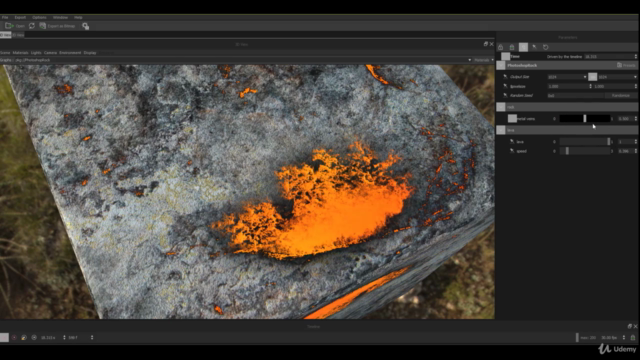The width and height of the screenshot is (640, 360).
Task: Collapse the rock parameter group
Action: click(501, 107)
